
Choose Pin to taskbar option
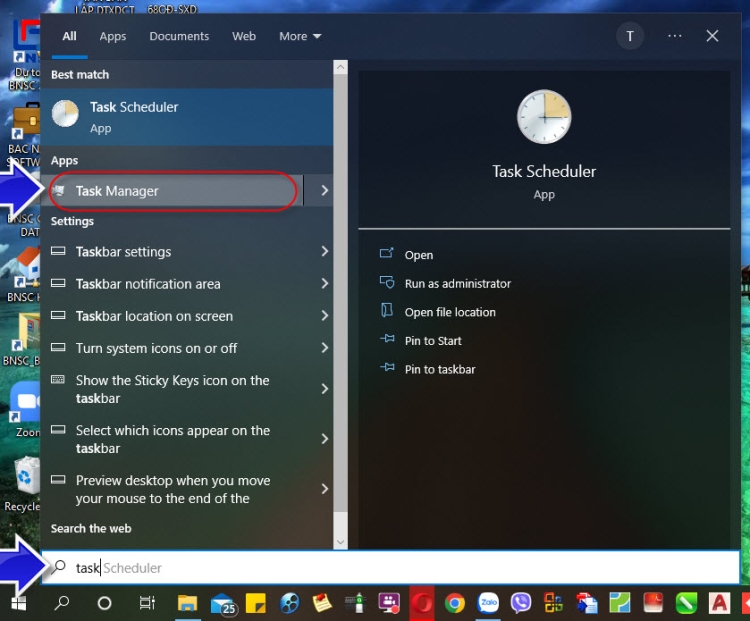[x=439, y=369]
